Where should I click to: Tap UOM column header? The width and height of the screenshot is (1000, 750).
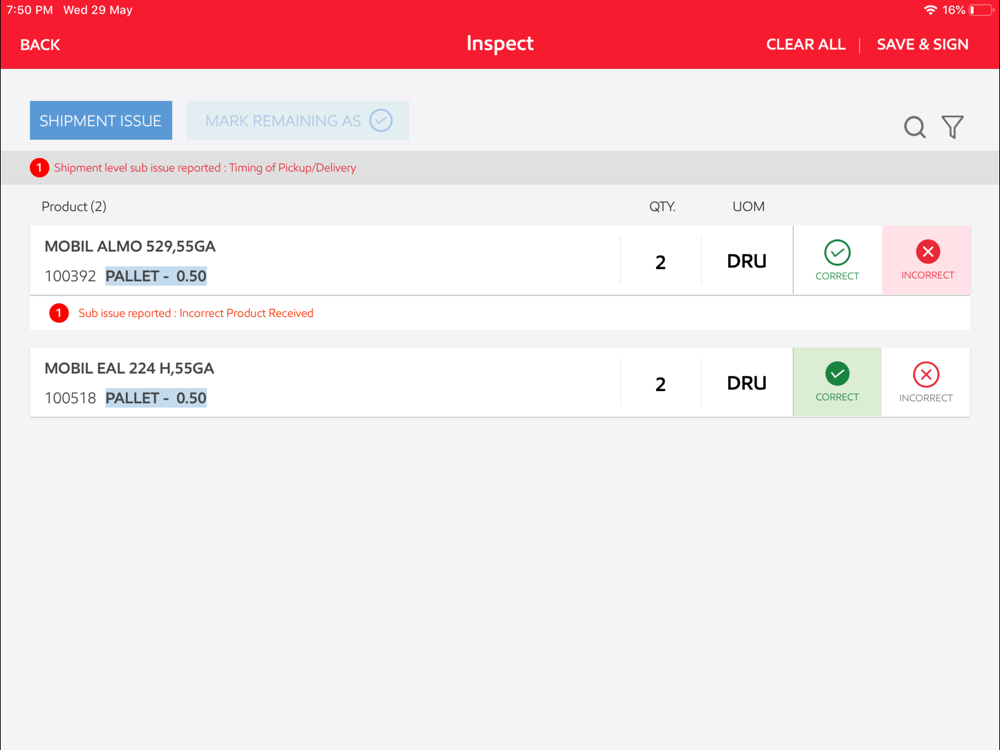[x=748, y=207]
